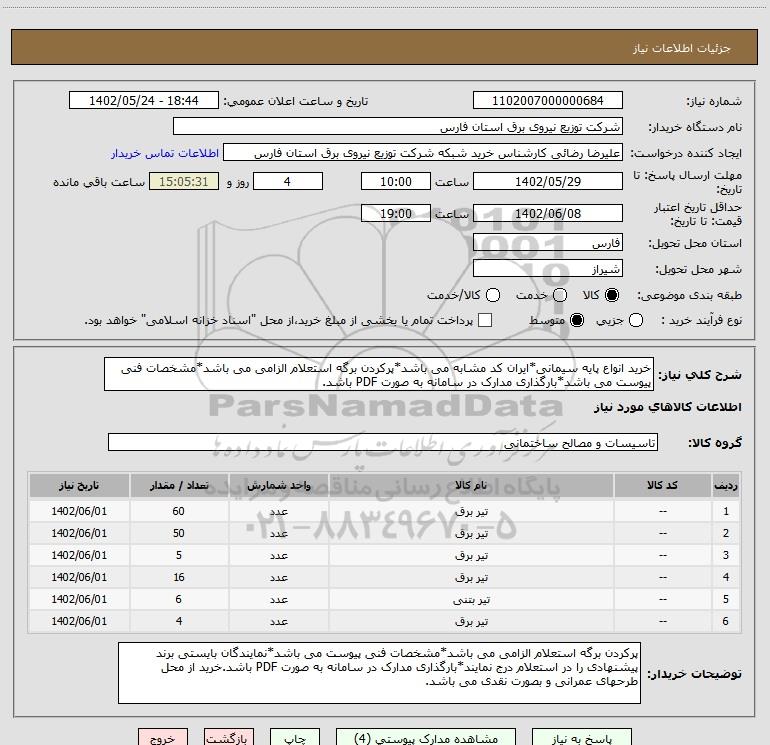Click the واحد شمارش column header
770x745 pixels.
point(278,485)
